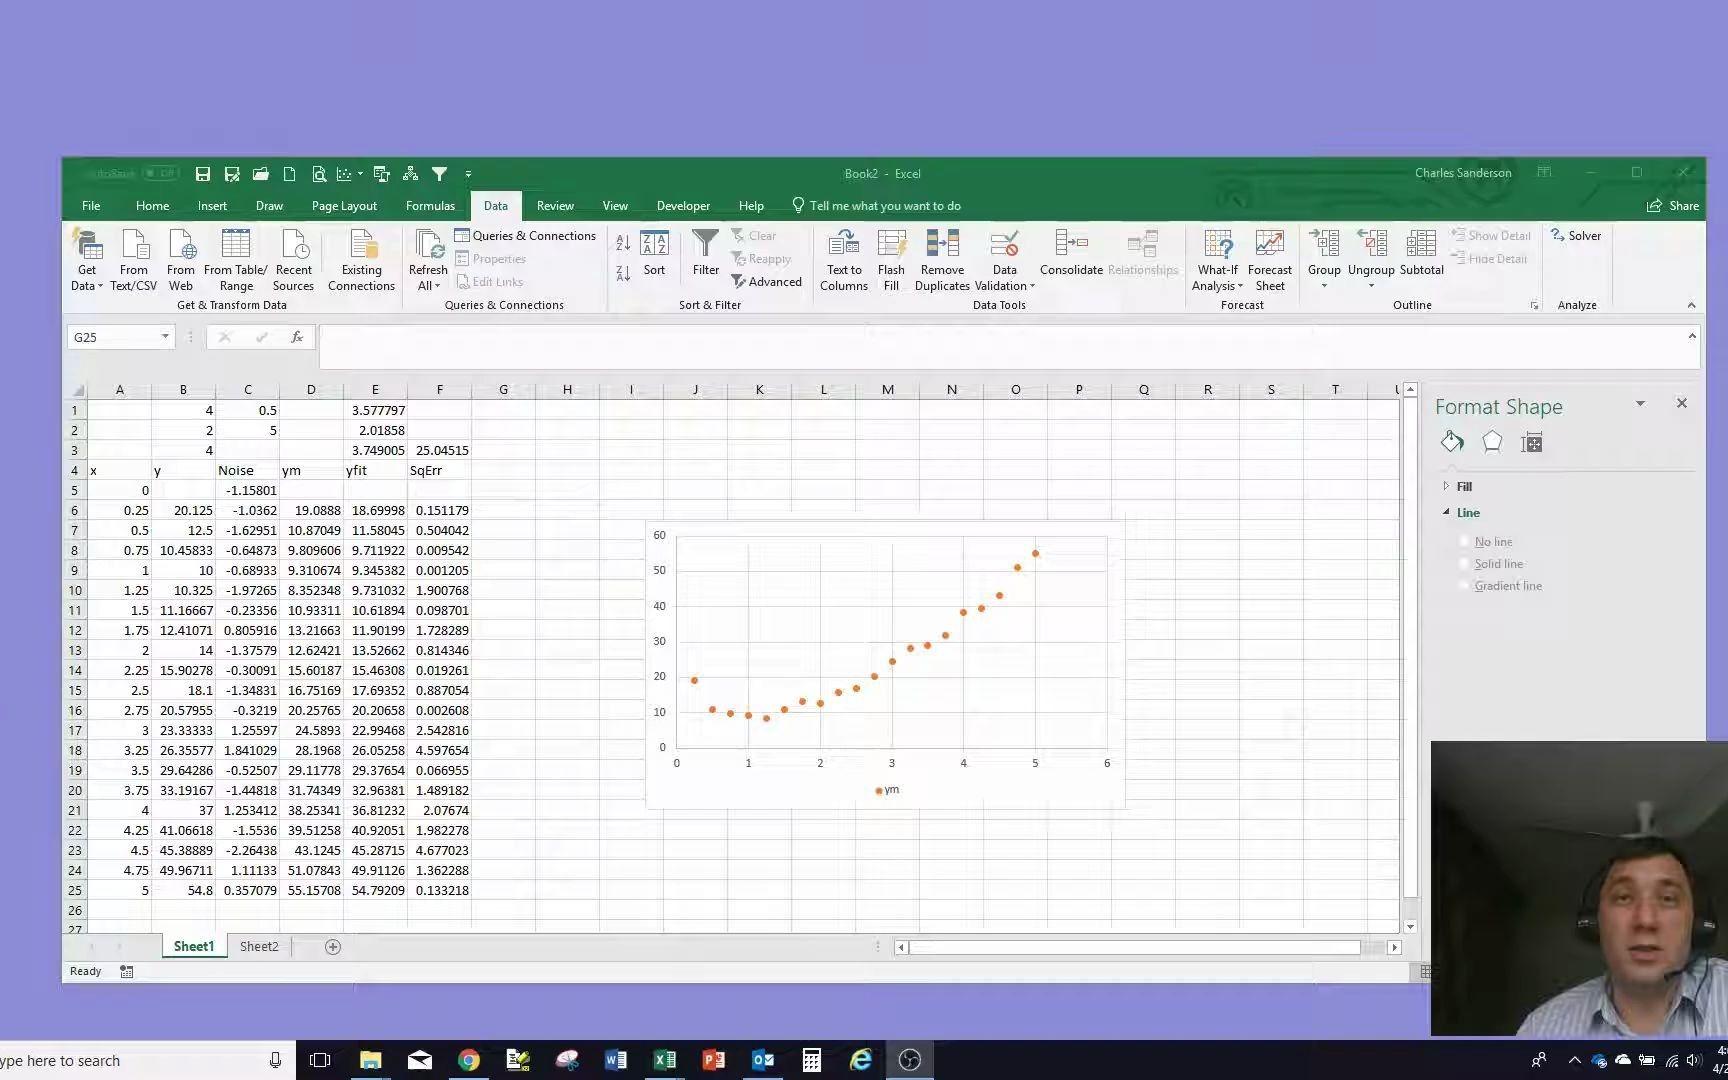
Task: Run the Solver add-in
Action: [1578, 235]
